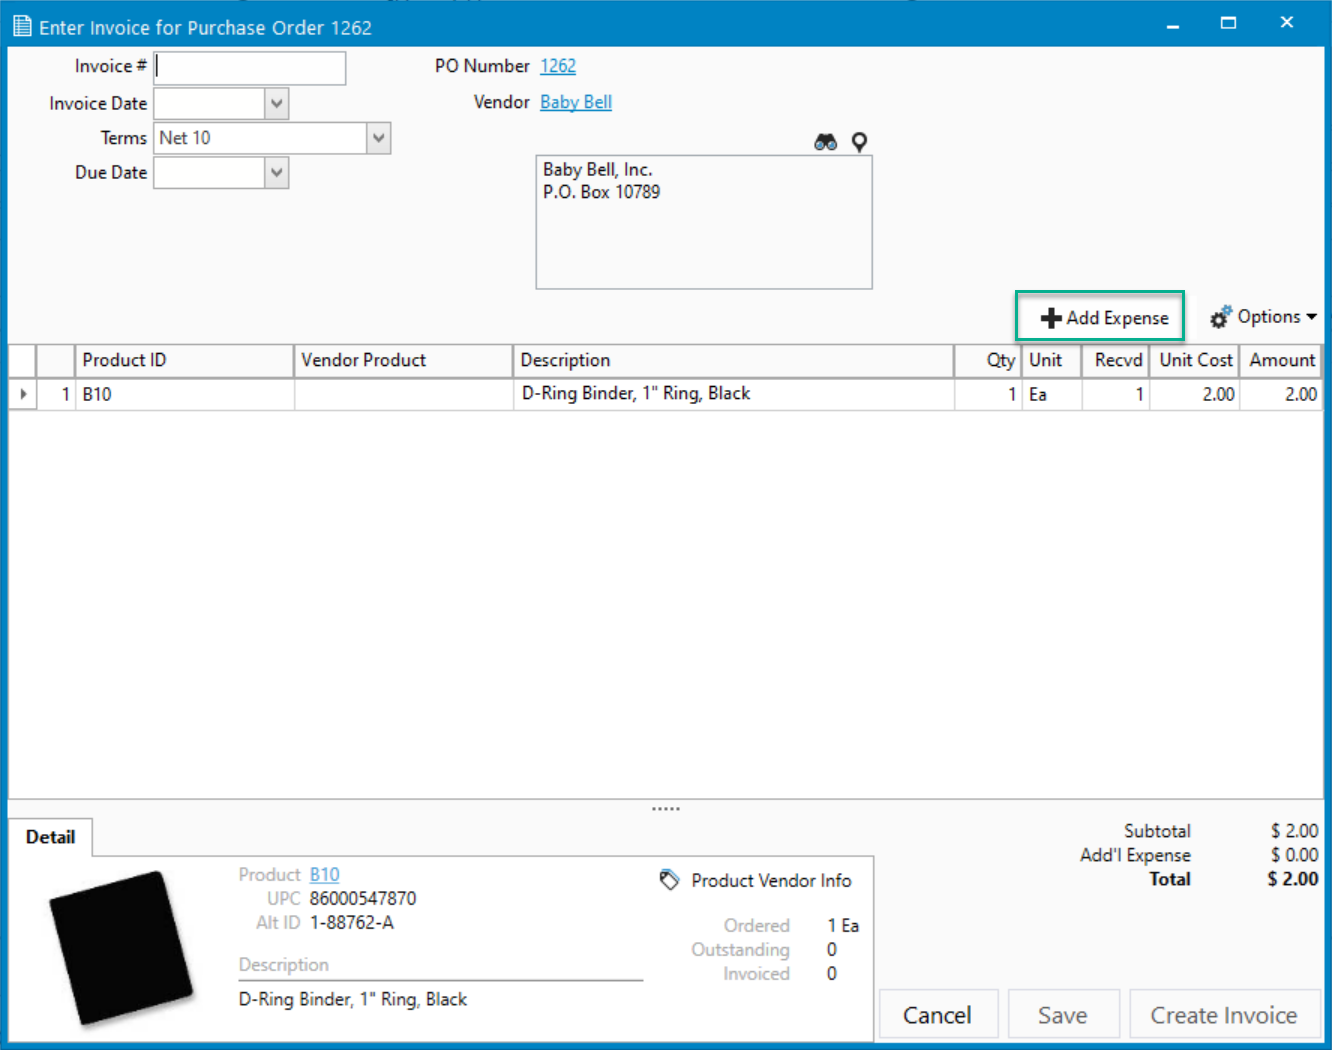Open the Due Date picker dropdown

coord(277,173)
